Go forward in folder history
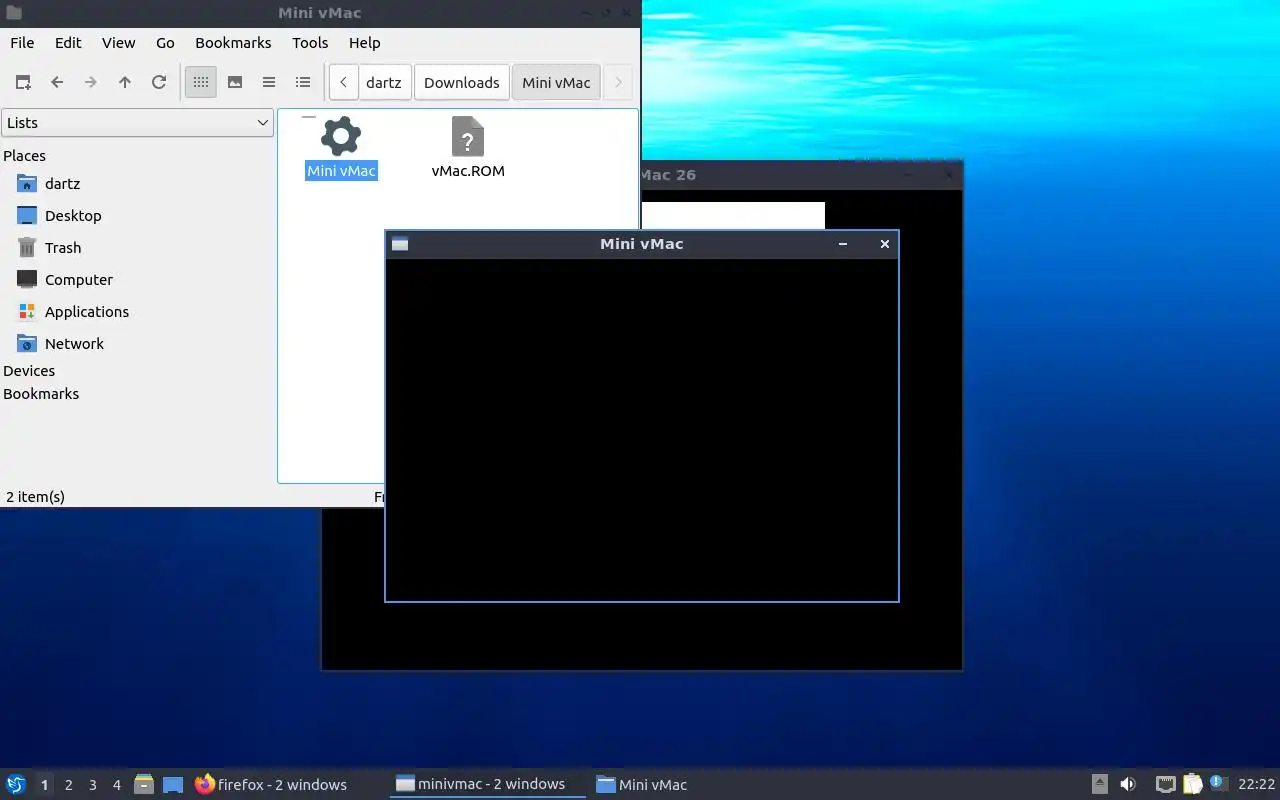1280x800 pixels. [91, 82]
